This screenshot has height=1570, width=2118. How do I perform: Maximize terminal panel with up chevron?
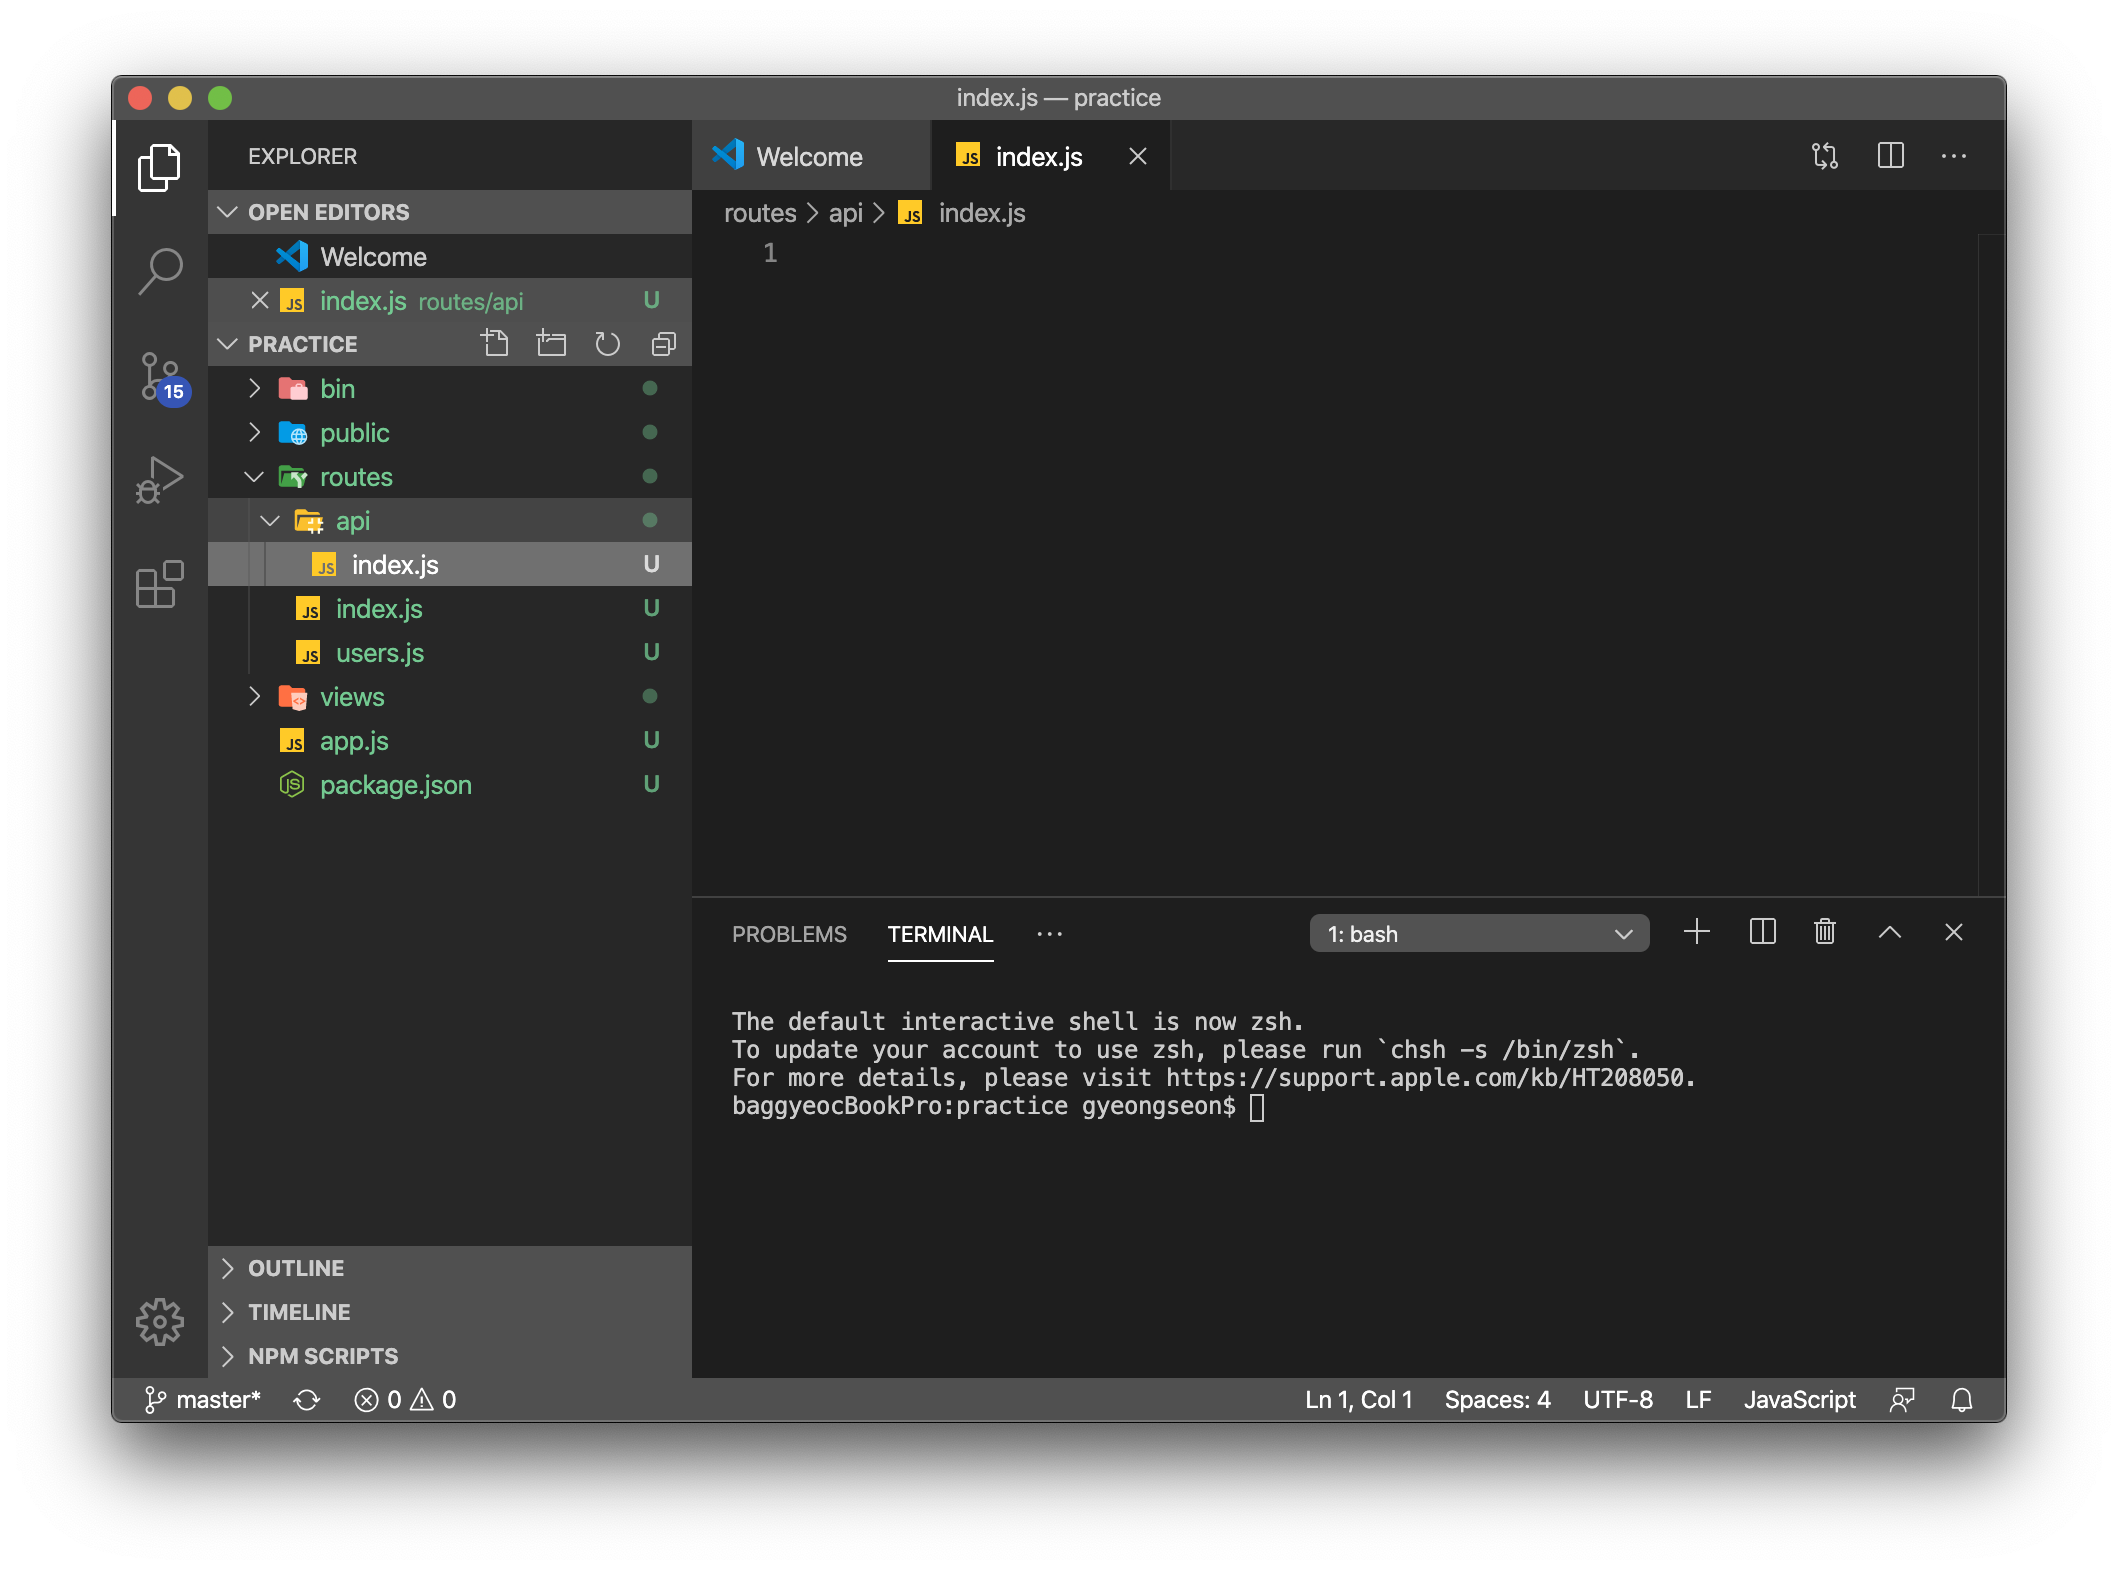click(x=1889, y=932)
